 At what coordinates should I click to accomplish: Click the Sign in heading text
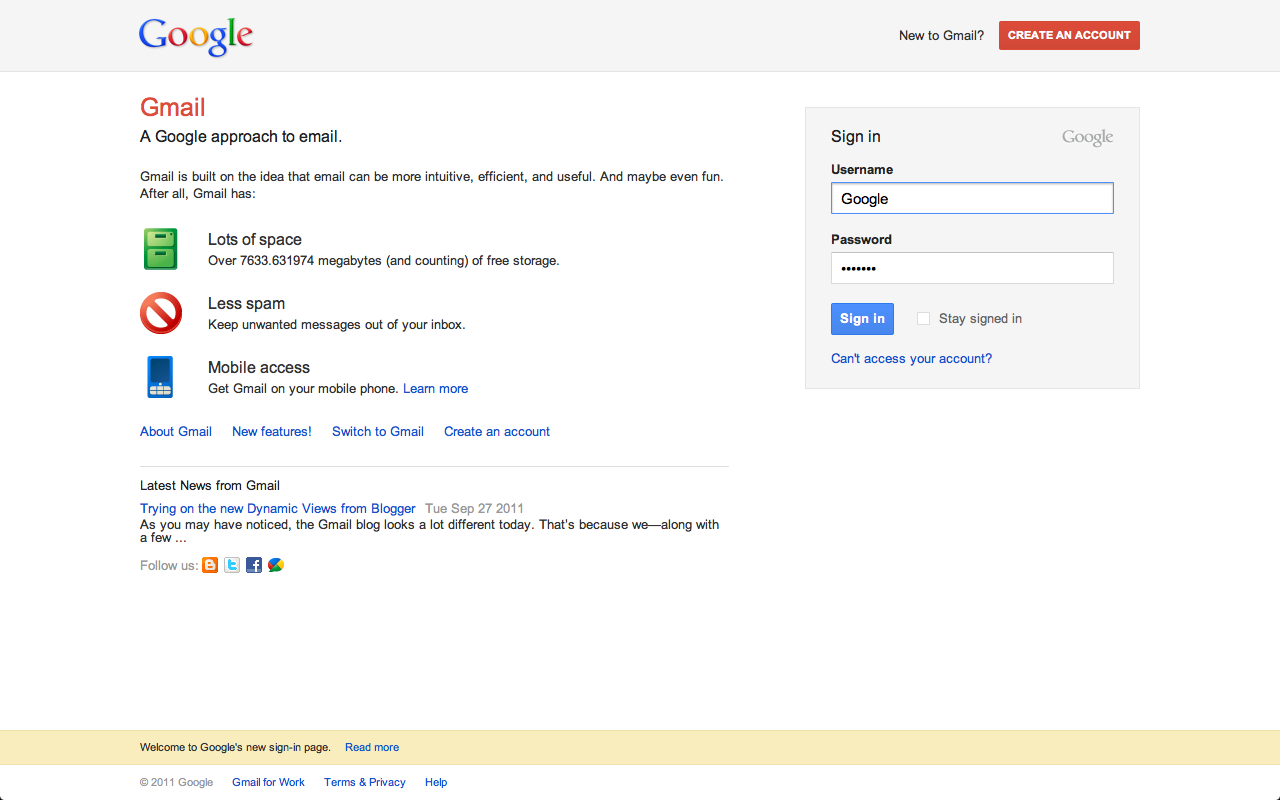[856, 137]
